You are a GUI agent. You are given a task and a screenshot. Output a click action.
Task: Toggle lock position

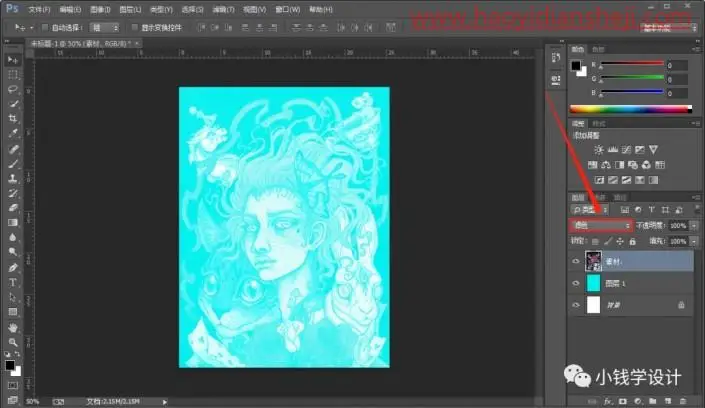click(620, 242)
